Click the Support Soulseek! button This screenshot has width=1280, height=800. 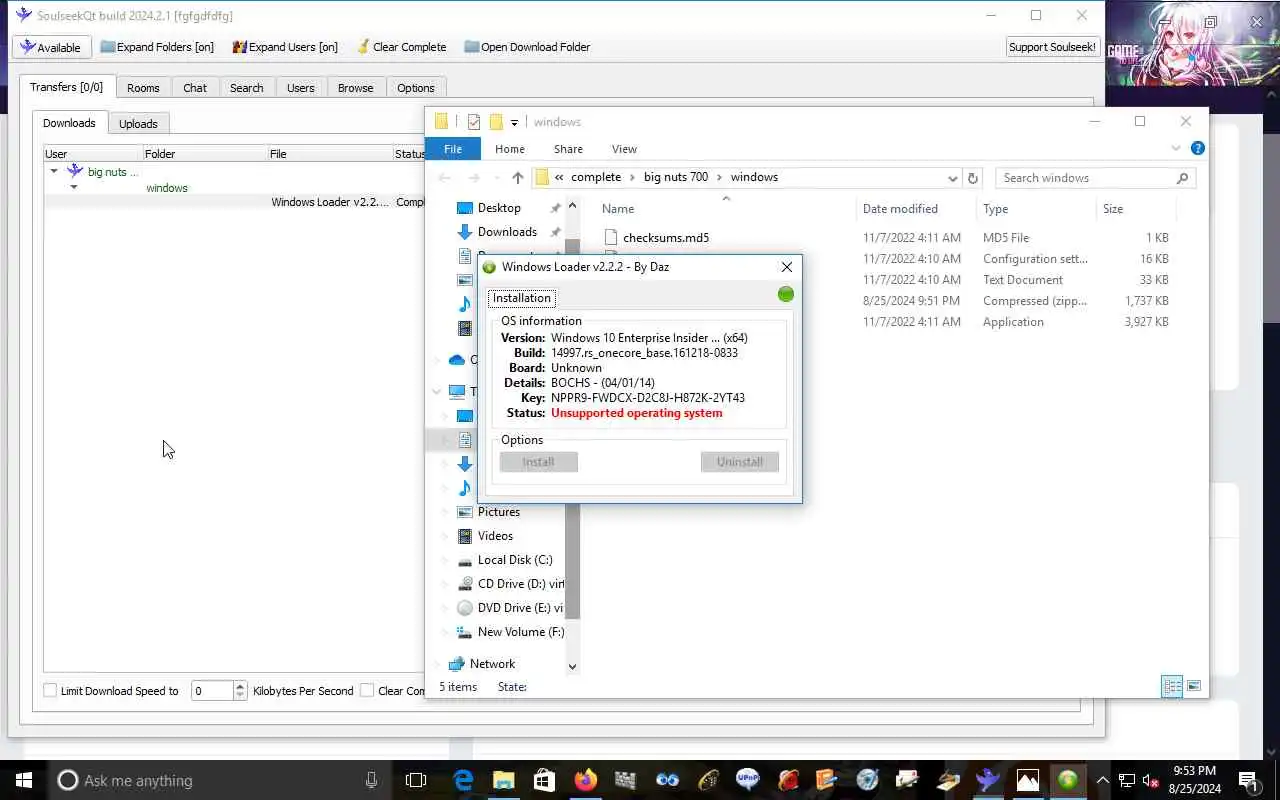pyautogui.click(x=1052, y=47)
